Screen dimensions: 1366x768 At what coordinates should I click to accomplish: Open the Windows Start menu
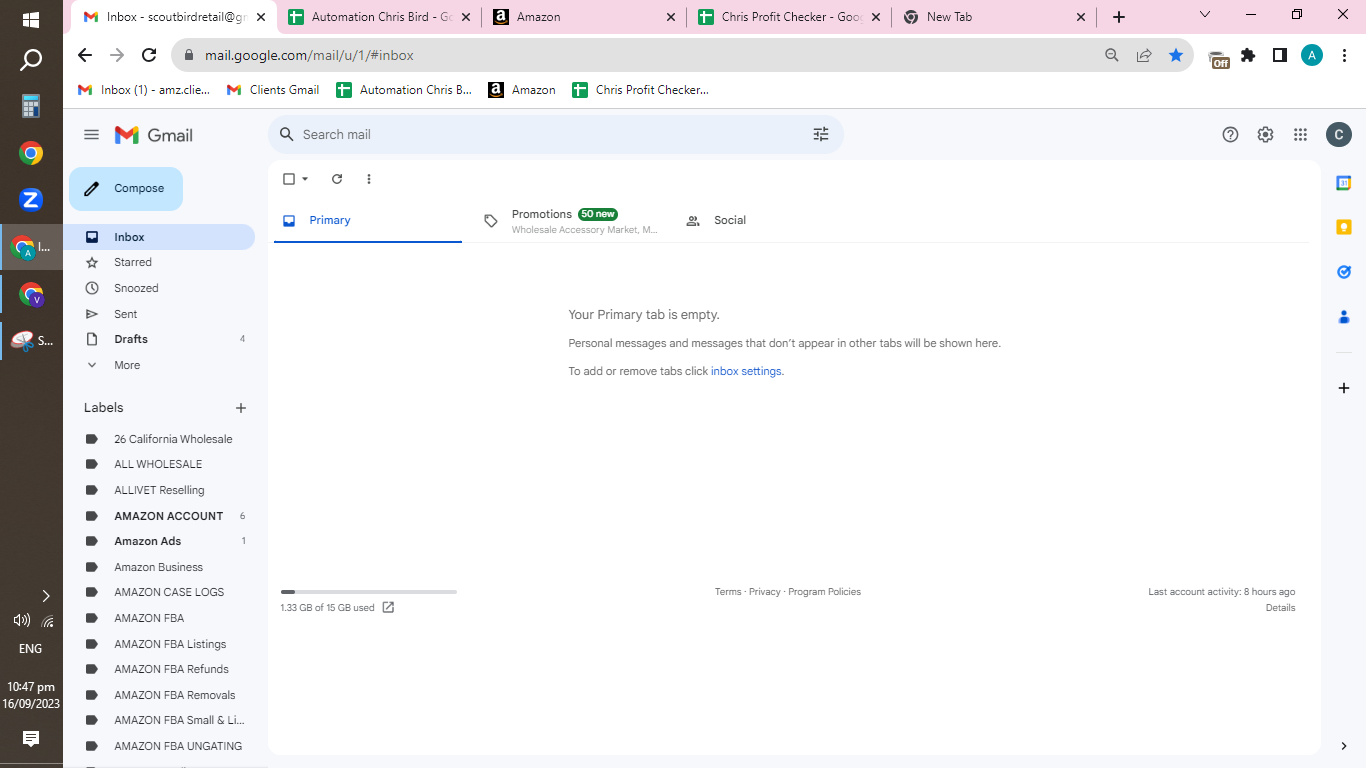click(x=31, y=19)
